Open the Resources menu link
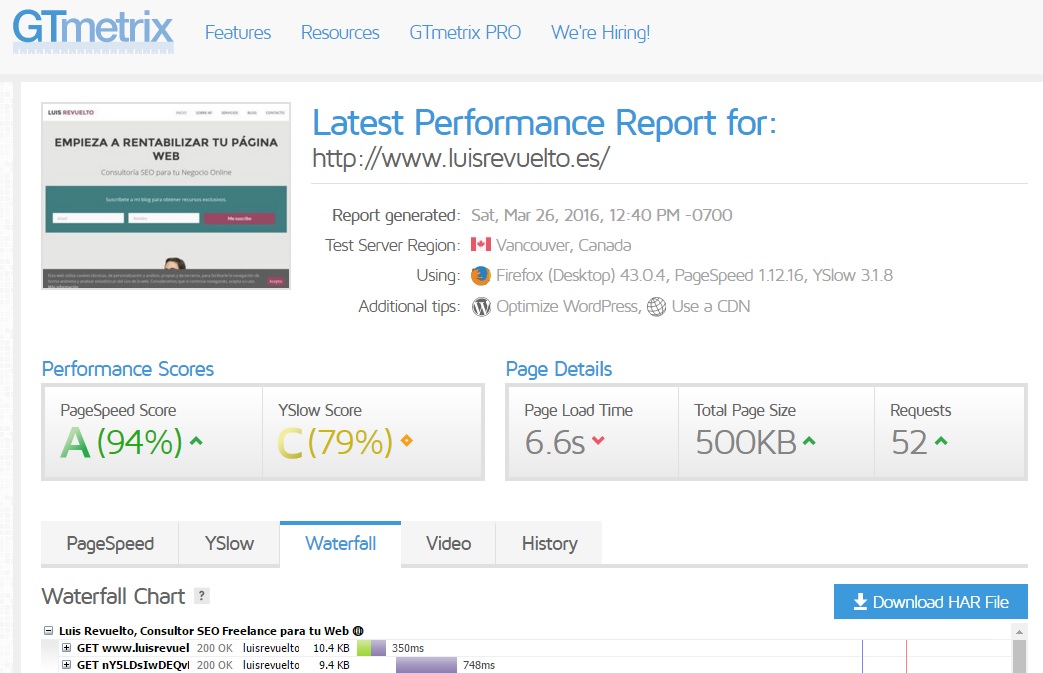 [x=340, y=33]
